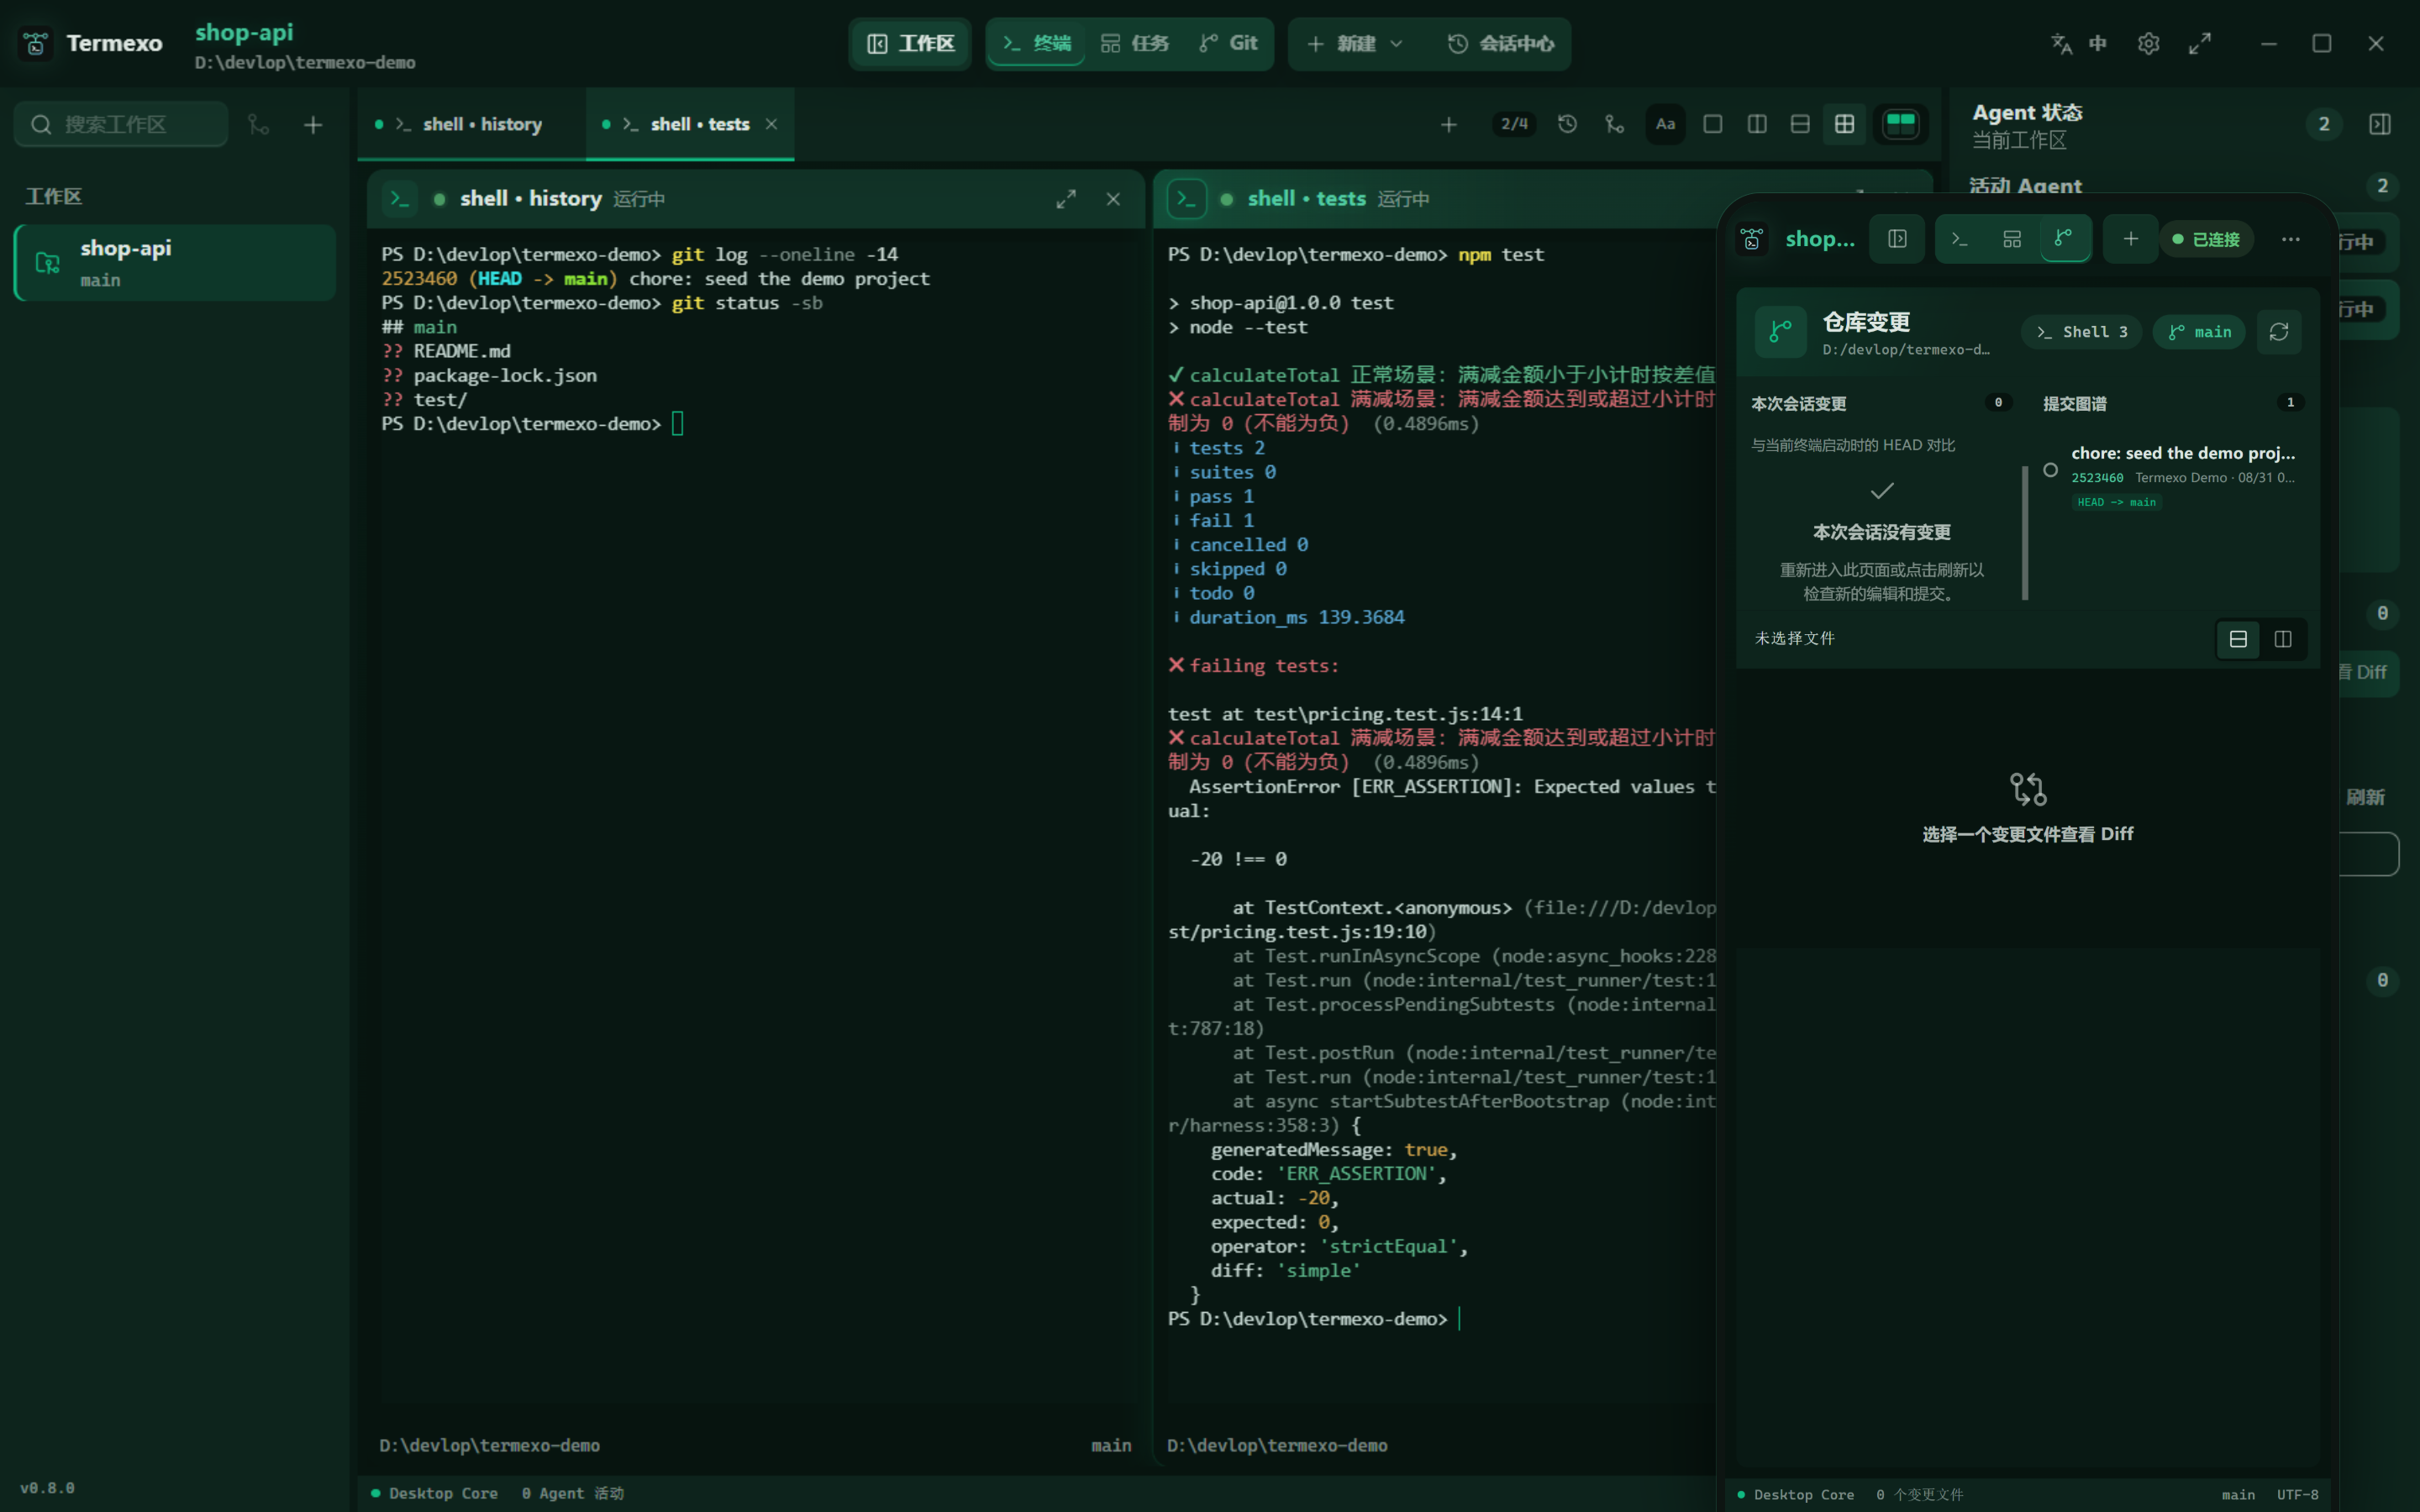The height and width of the screenshot is (1512, 2420).
Task: Add a new terminal tab with plus
Action: (x=1448, y=124)
